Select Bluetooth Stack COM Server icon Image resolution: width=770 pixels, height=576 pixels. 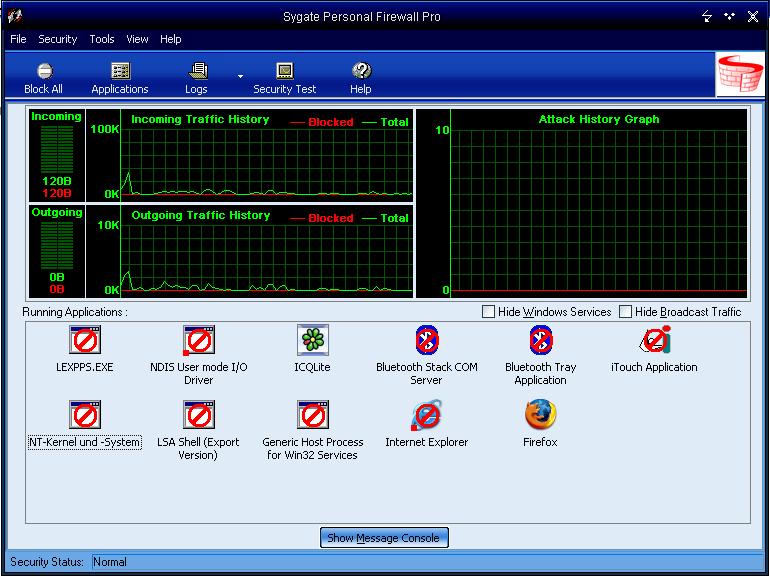[427, 339]
